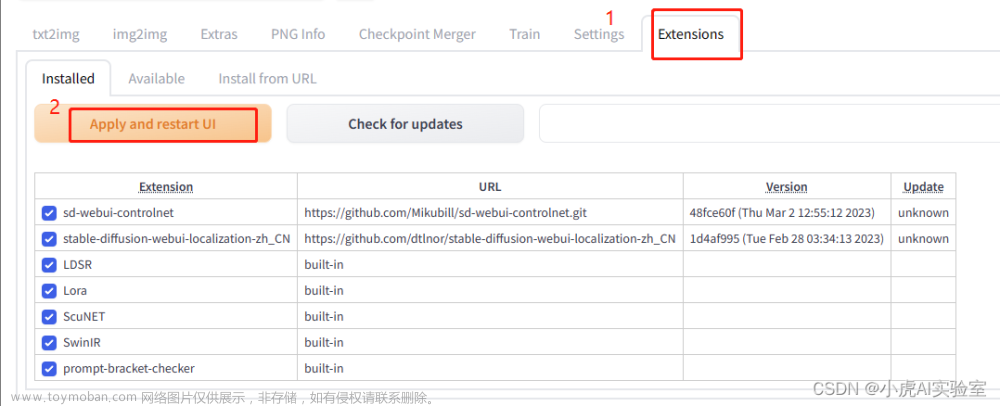Uncheck the ScuNET extension checkbox

pyautogui.click(x=49, y=317)
